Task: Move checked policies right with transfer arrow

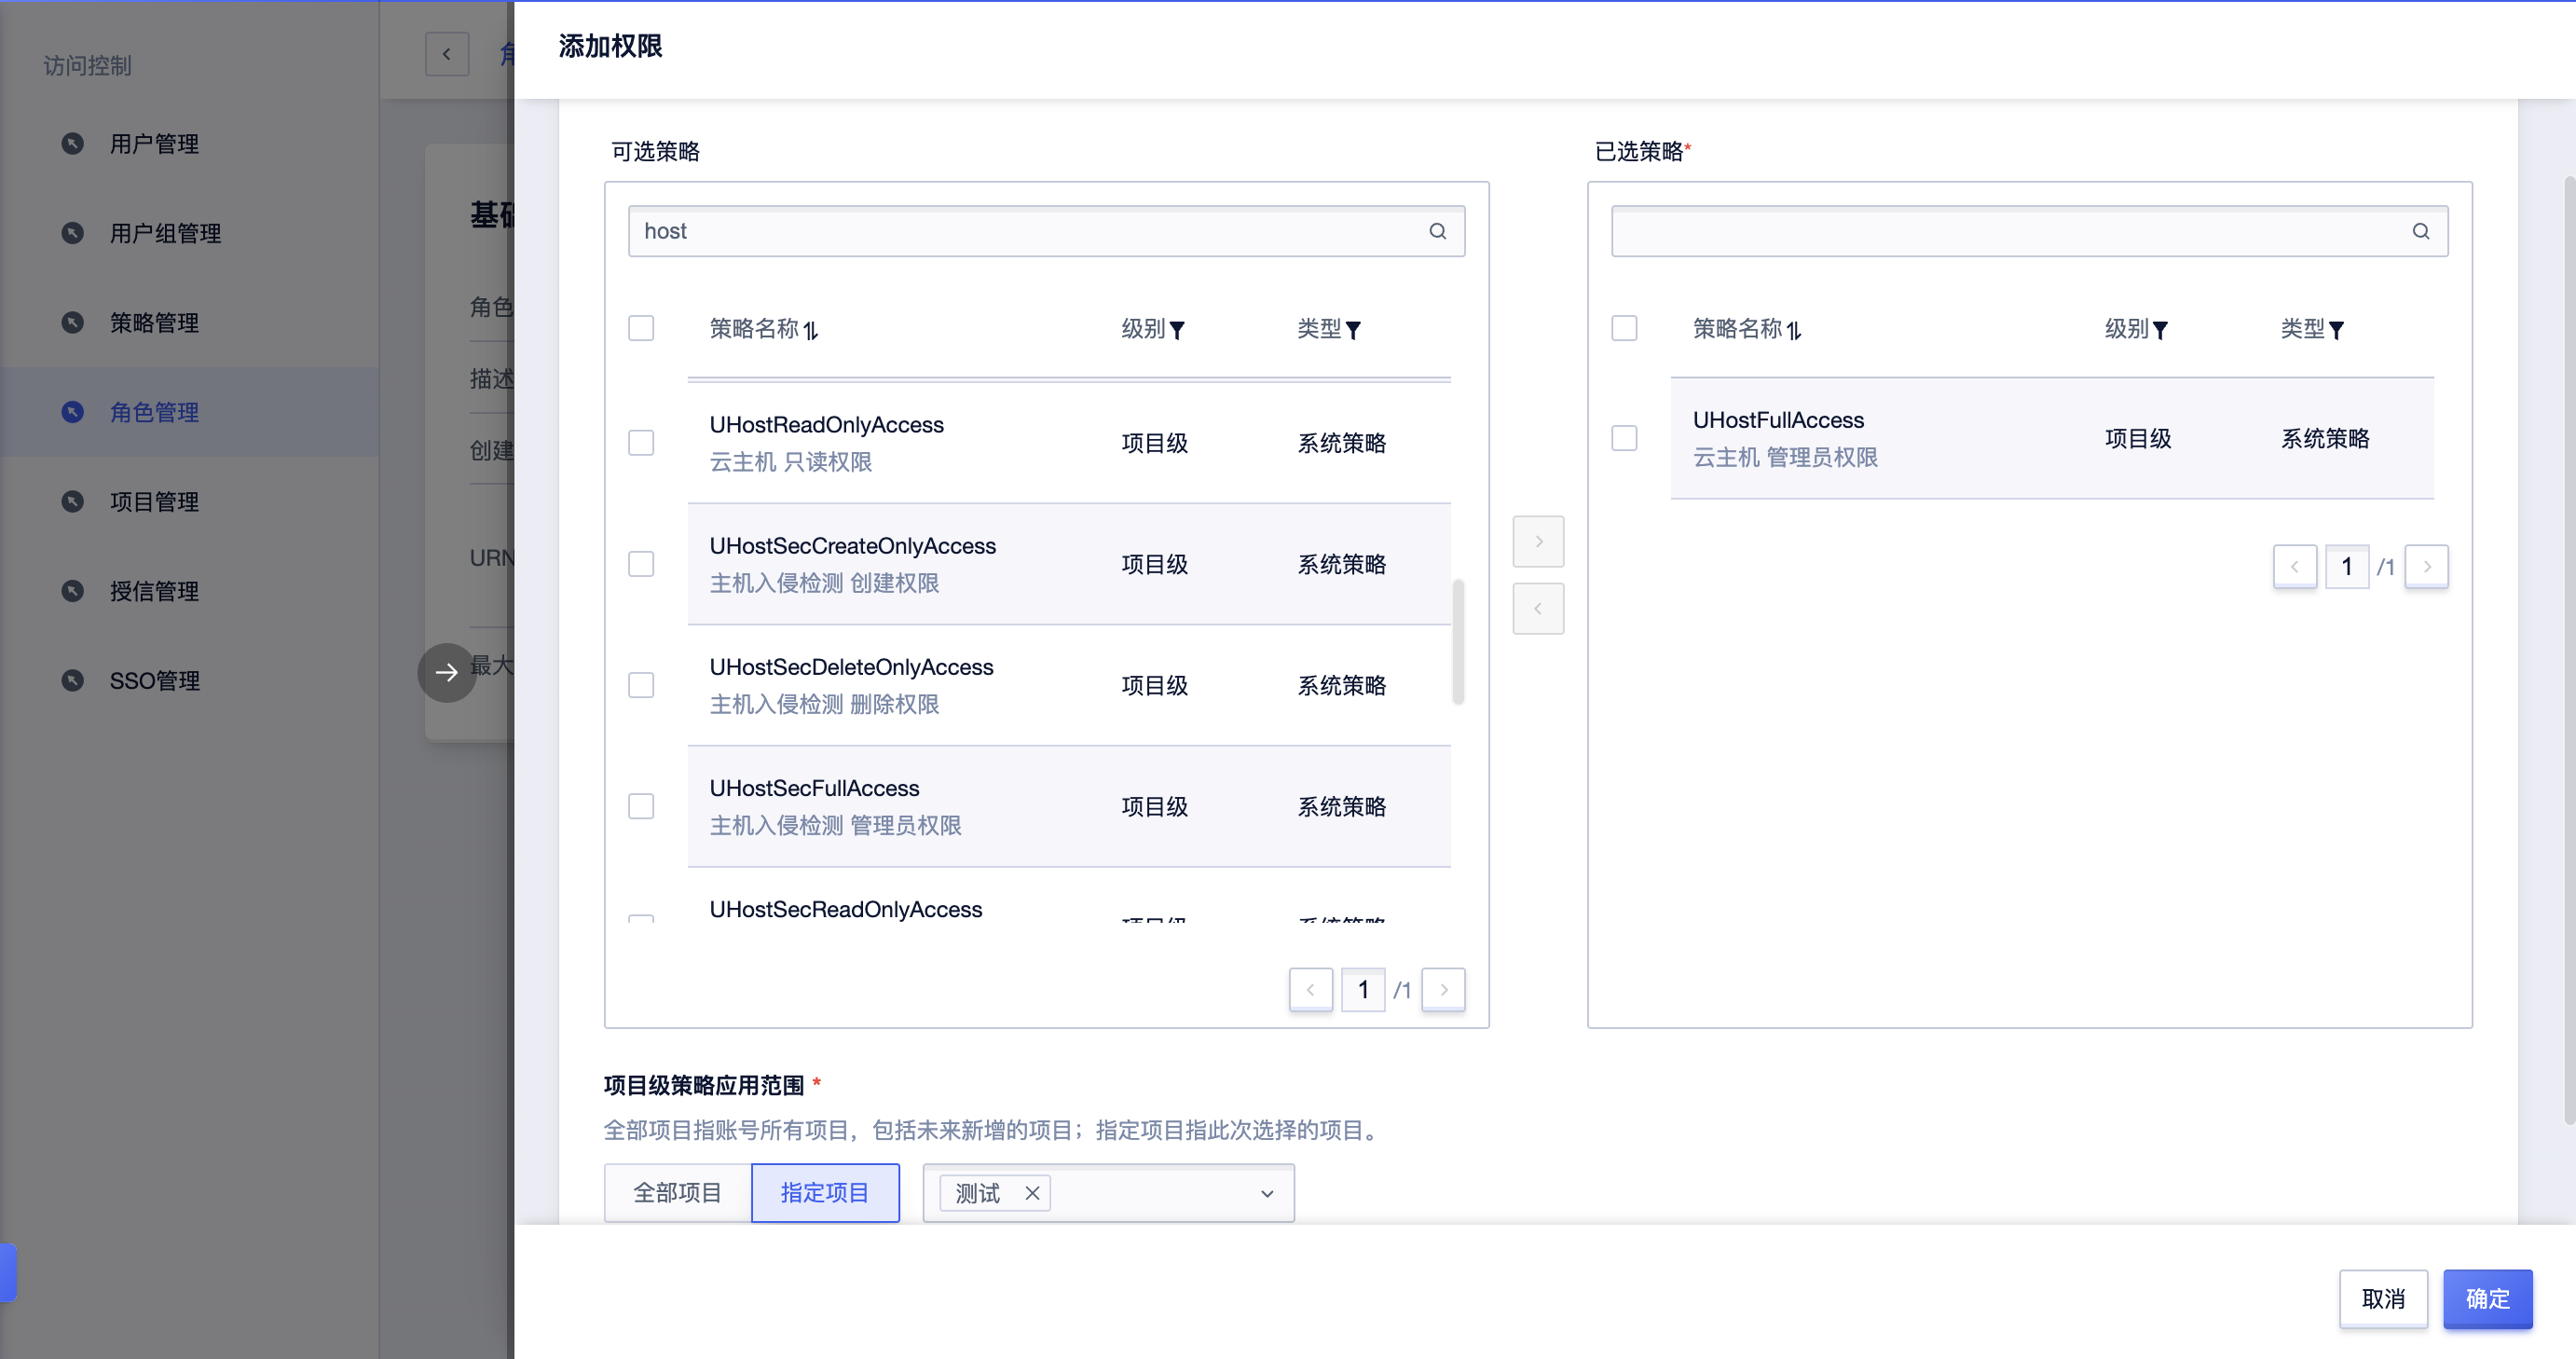Action: (1538, 541)
